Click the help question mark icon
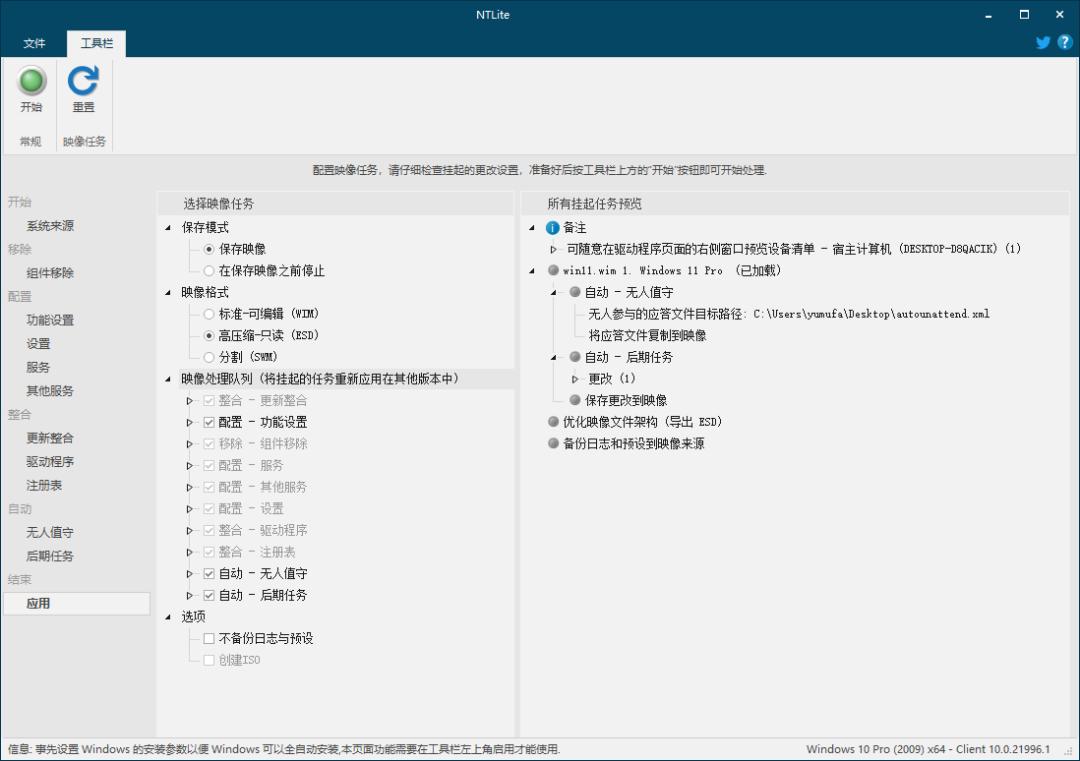This screenshot has width=1080, height=761. [1063, 42]
